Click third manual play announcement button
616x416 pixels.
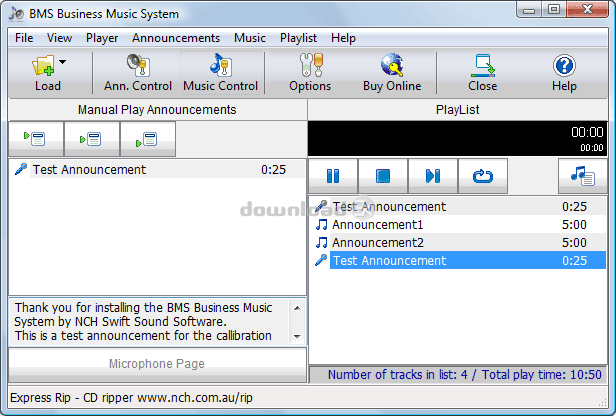[x=148, y=139]
